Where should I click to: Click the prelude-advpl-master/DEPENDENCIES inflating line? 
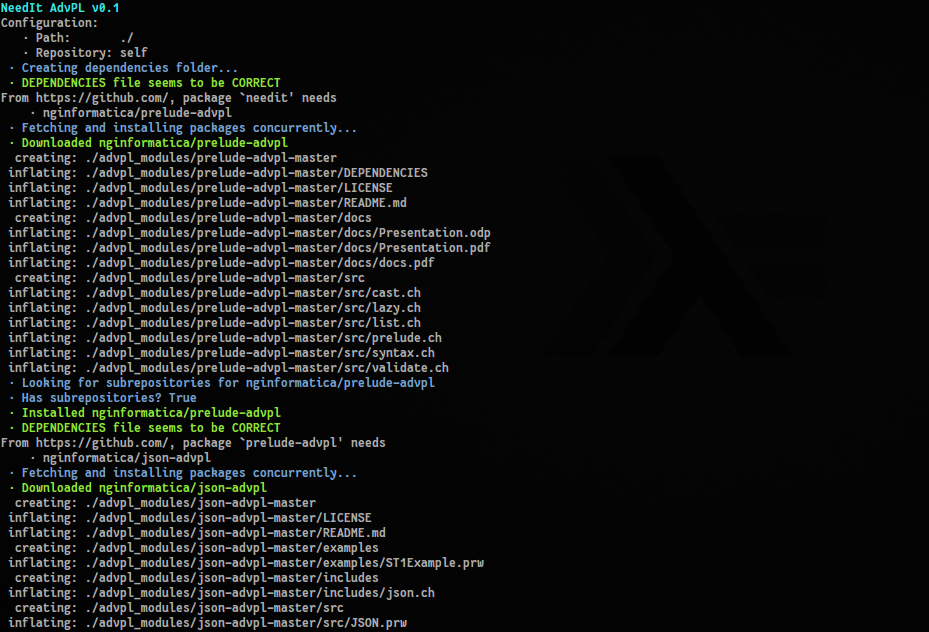217,173
